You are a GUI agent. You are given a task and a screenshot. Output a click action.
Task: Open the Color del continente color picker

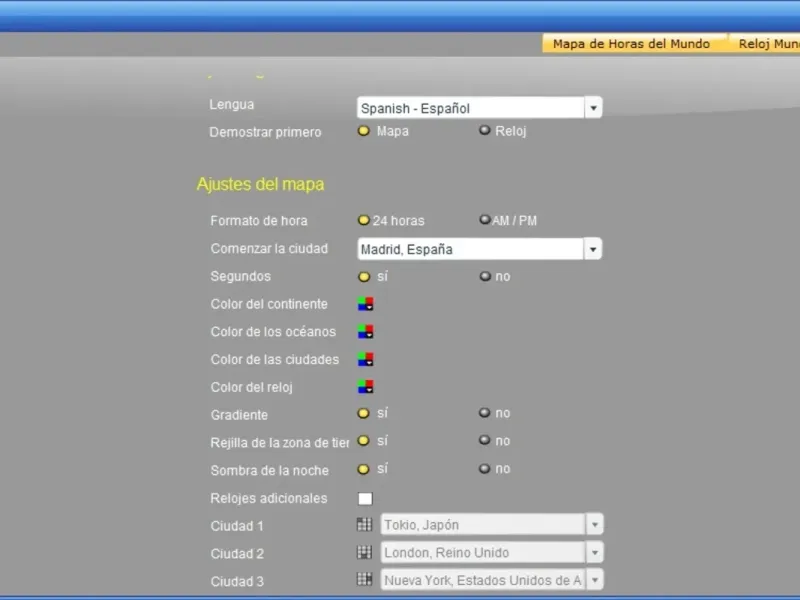(x=365, y=304)
